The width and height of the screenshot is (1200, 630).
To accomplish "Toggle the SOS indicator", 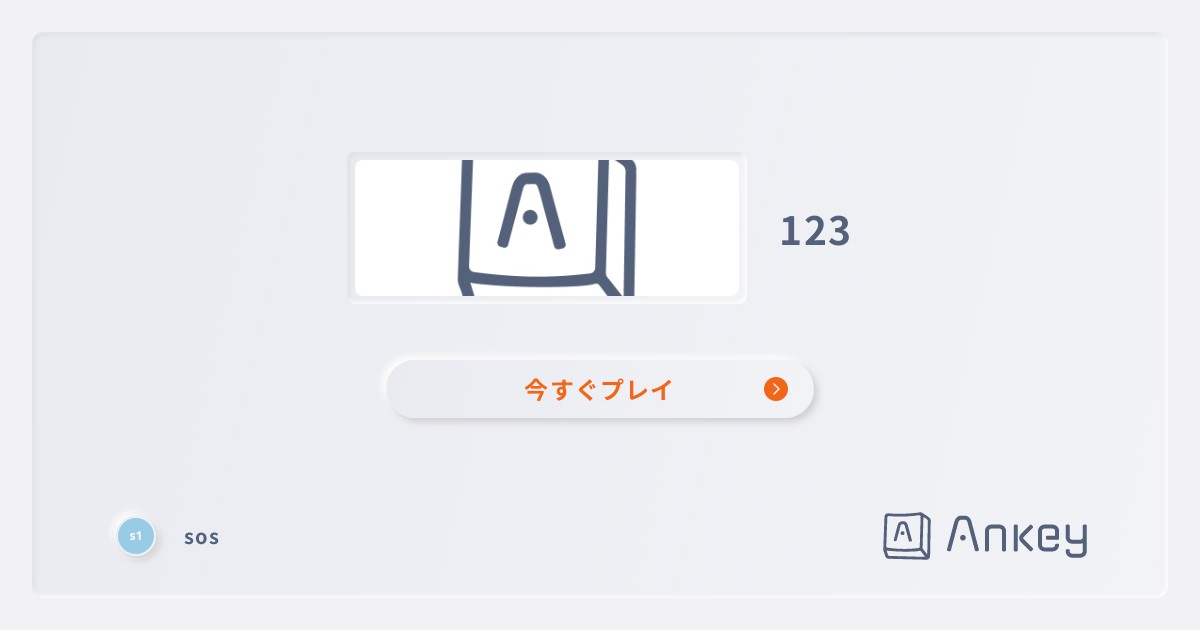I will tap(202, 537).
